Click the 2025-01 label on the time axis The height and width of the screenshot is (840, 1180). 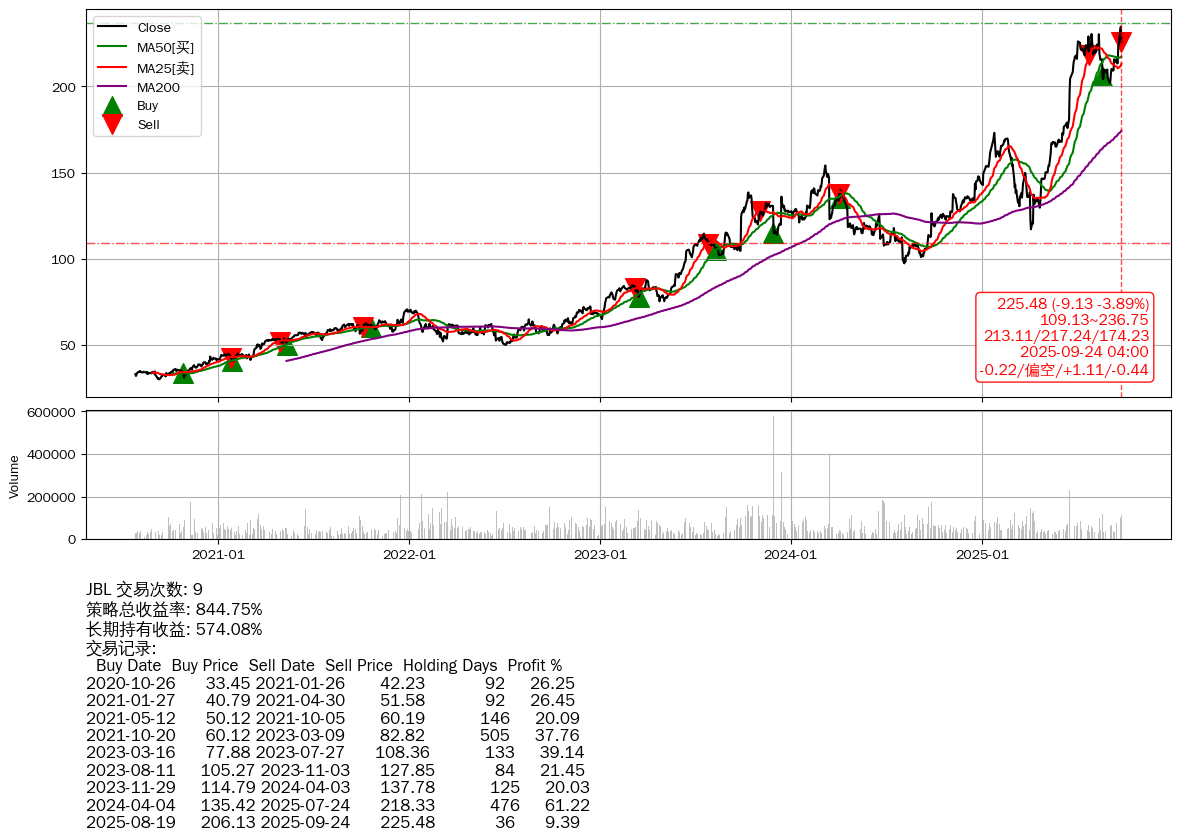[982, 554]
